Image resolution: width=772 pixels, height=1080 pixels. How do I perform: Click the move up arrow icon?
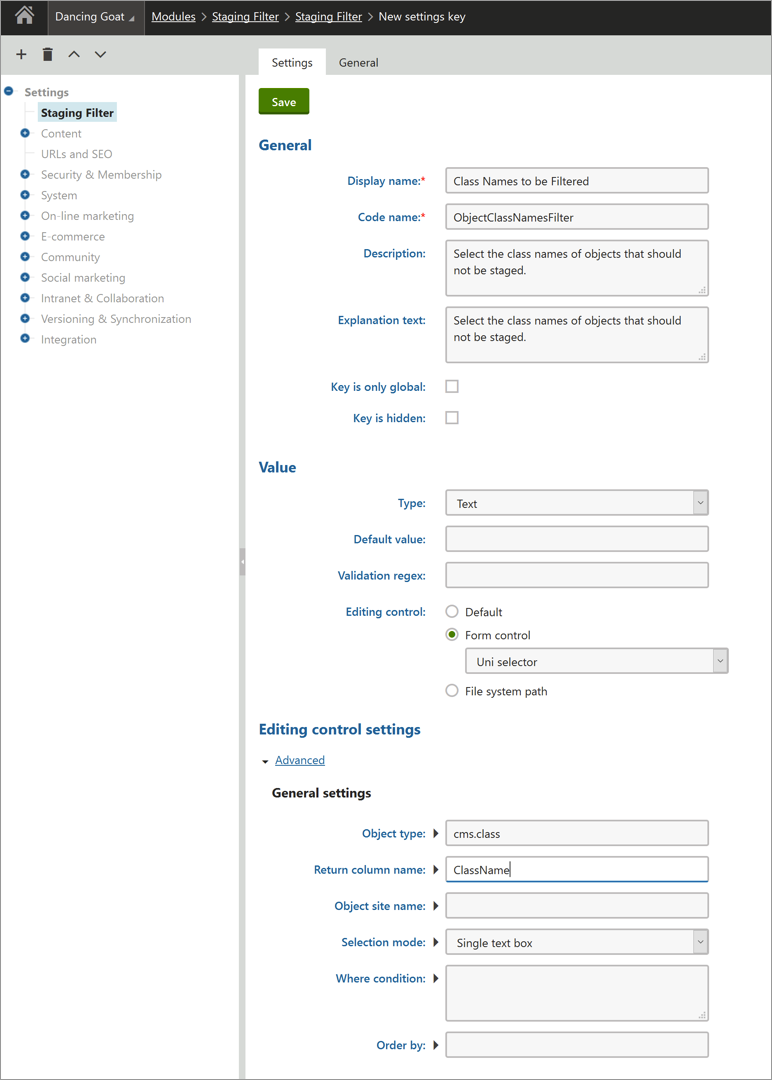click(x=74, y=54)
